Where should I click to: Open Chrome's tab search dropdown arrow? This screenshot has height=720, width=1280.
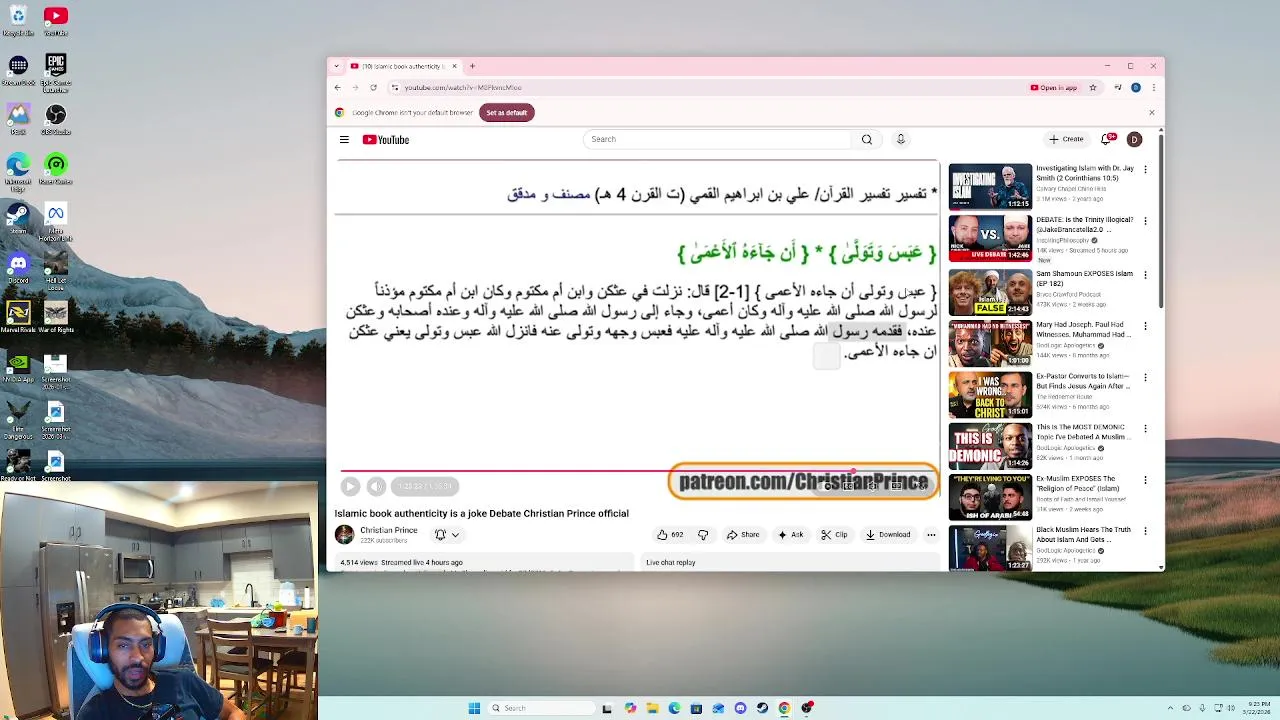[x=338, y=66]
